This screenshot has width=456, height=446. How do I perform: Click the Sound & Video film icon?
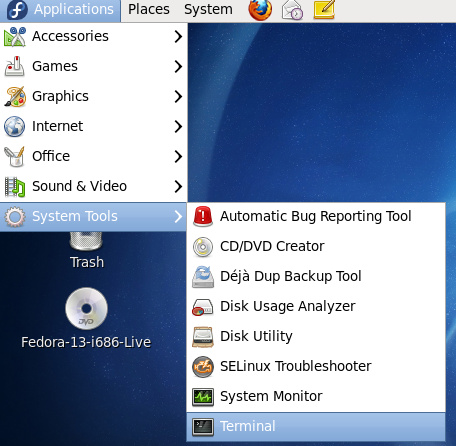tap(14, 186)
